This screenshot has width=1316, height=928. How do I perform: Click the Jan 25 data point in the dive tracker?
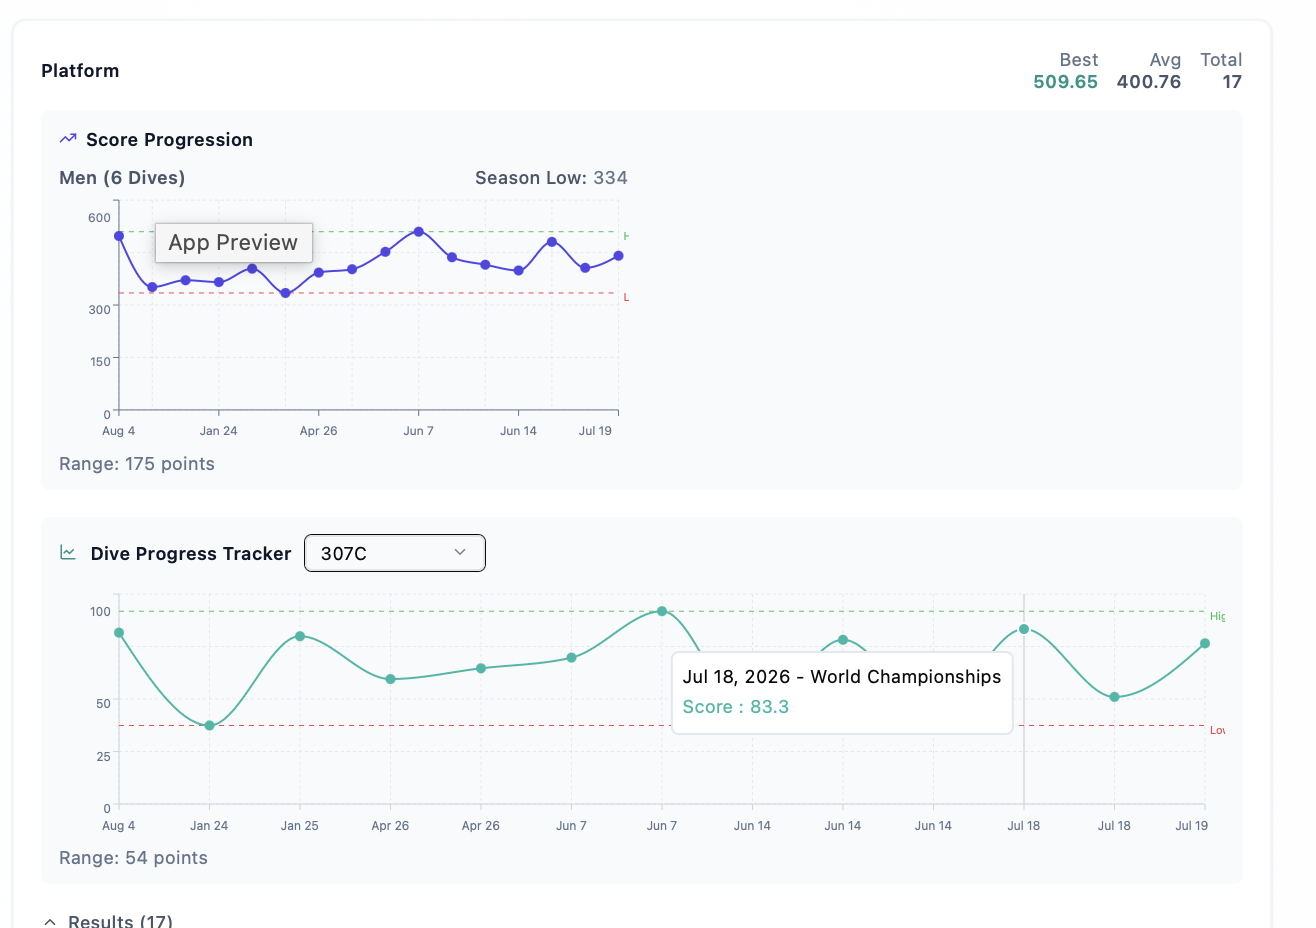[300, 636]
